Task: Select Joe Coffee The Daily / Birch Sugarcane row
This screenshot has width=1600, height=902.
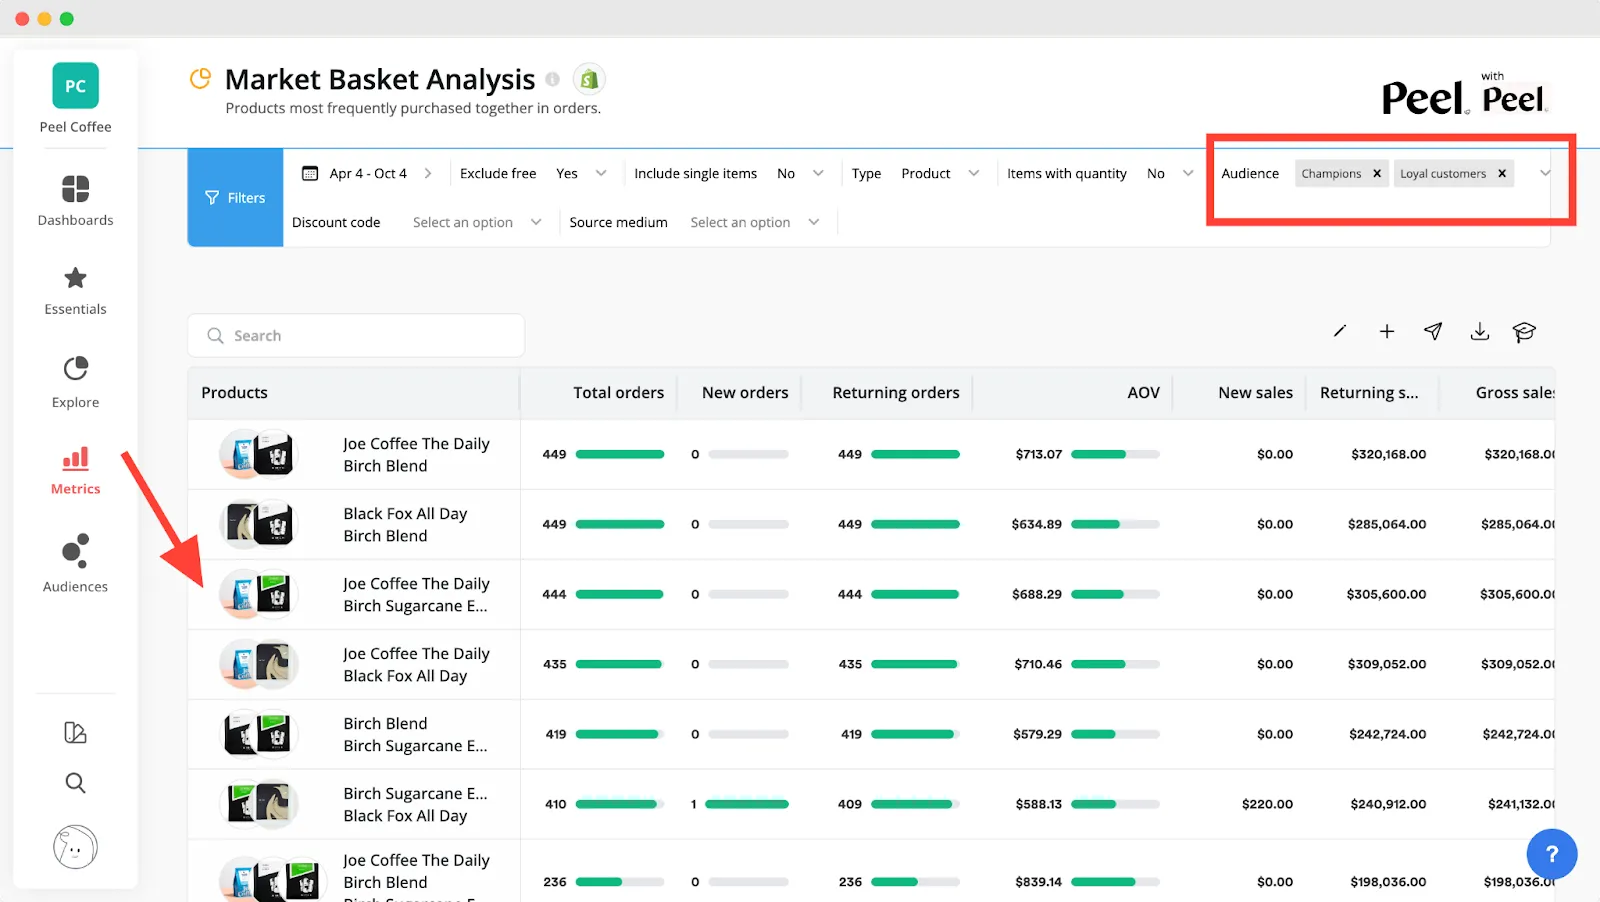Action: (x=871, y=594)
